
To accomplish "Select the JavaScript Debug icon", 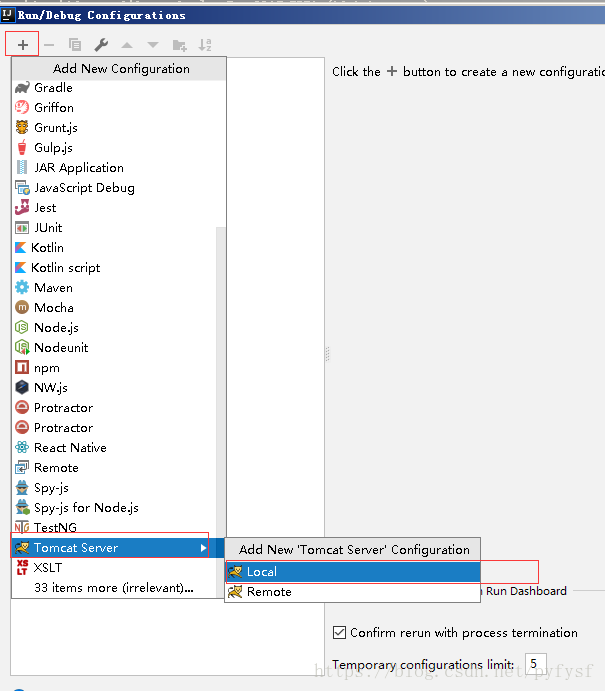I will pyautogui.click(x=22, y=188).
